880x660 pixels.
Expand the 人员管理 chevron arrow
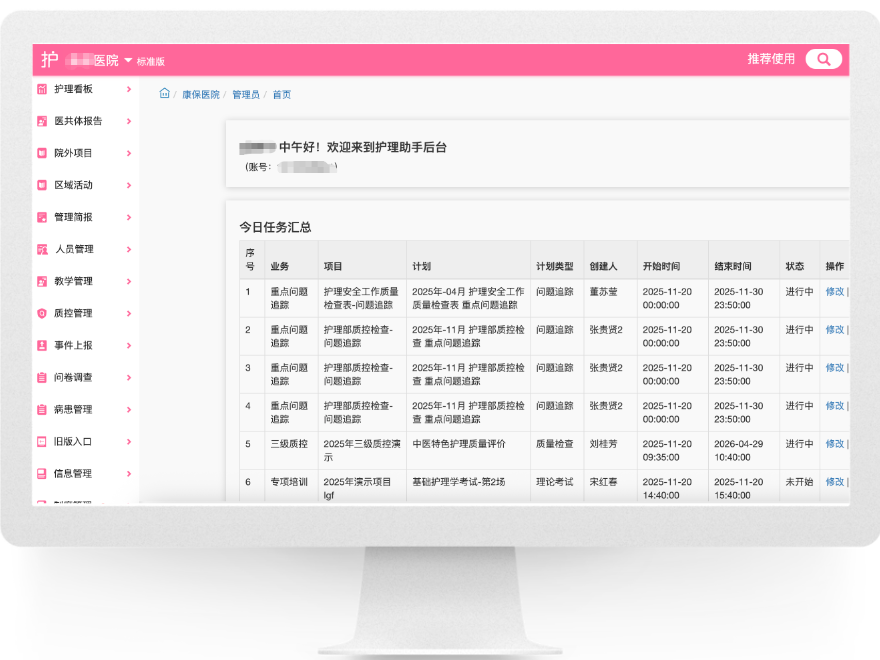click(x=129, y=249)
